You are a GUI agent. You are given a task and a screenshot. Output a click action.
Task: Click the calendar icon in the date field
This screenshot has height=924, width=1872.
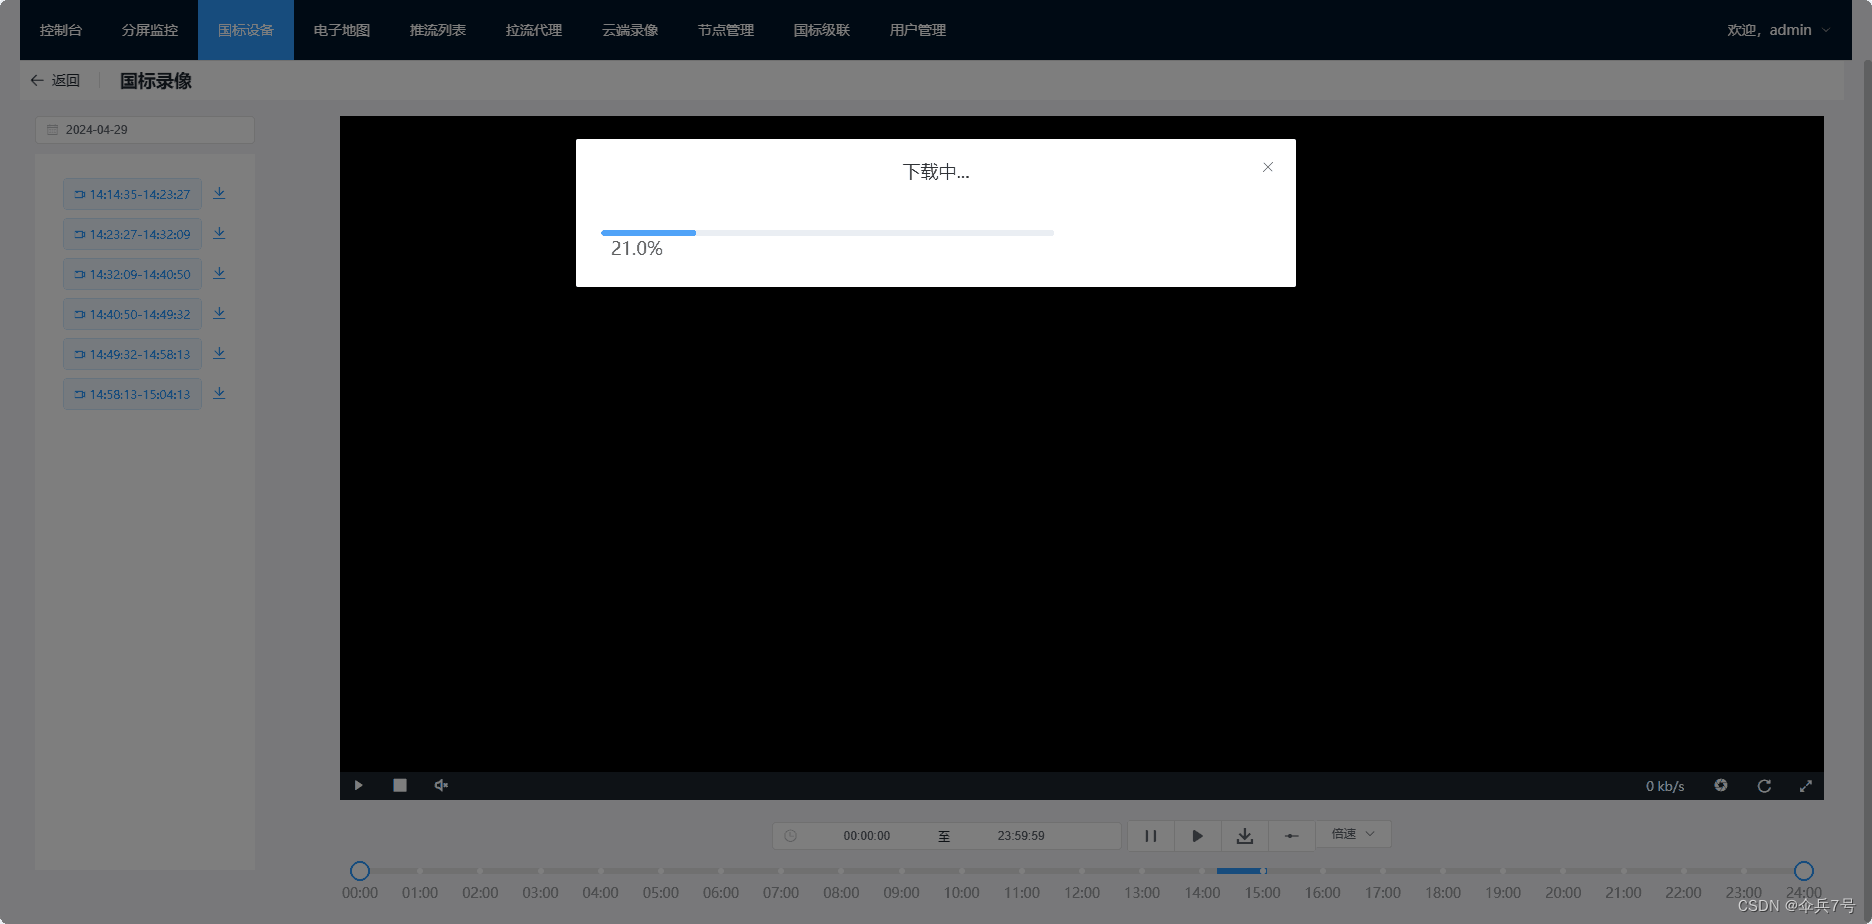[x=52, y=130]
